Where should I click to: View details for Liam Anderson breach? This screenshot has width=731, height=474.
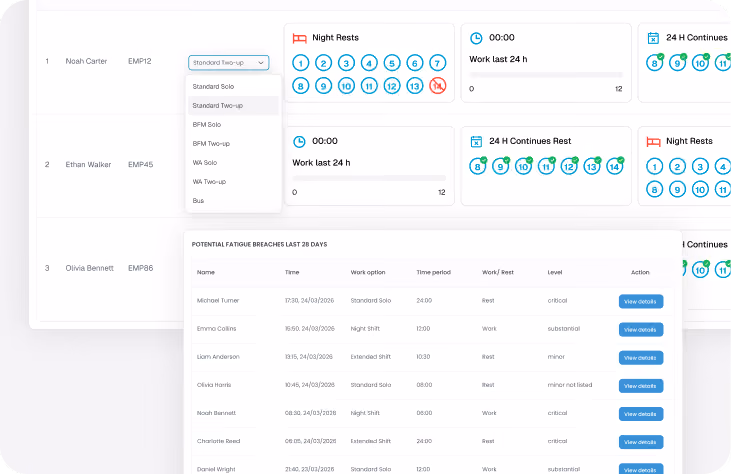pyautogui.click(x=641, y=358)
